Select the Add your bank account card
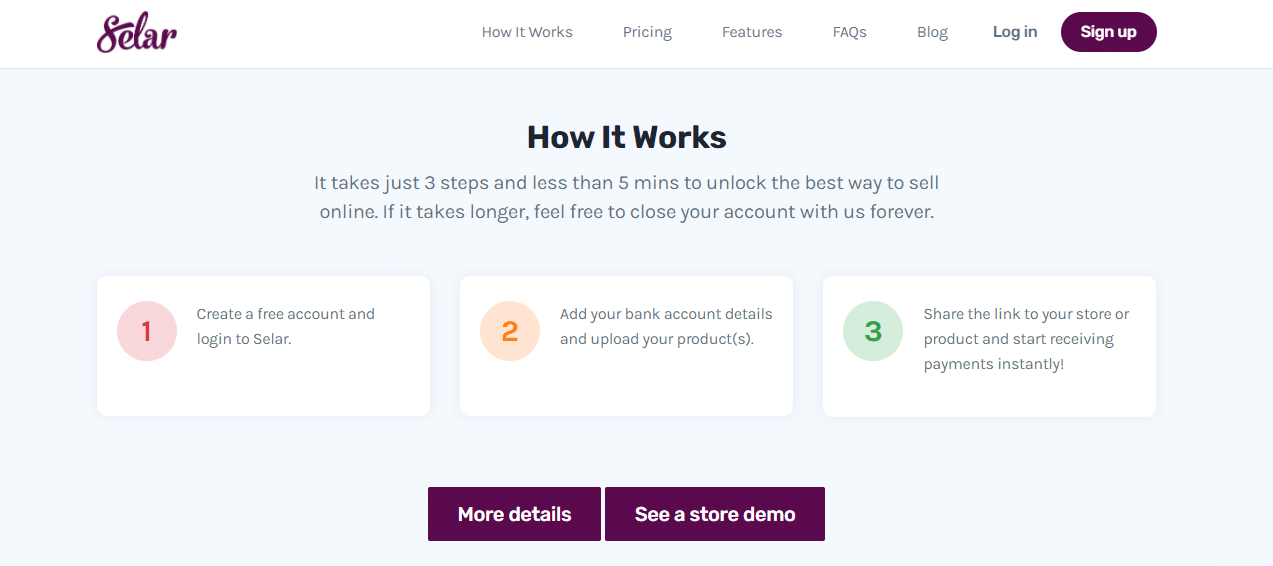 [x=626, y=346]
